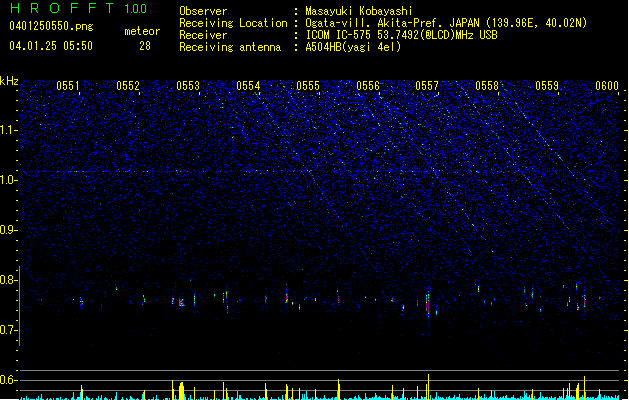Click location text Ogata-vill. Akita-Pref. JAPAN
This screenshot has width=629, height=400.
click(391, 23)
